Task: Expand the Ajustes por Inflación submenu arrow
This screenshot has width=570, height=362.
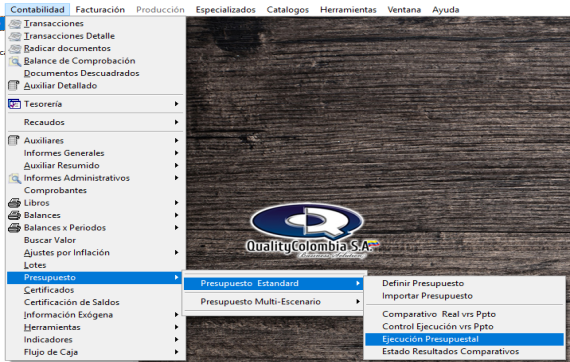Action: click(x=176, y=253)
